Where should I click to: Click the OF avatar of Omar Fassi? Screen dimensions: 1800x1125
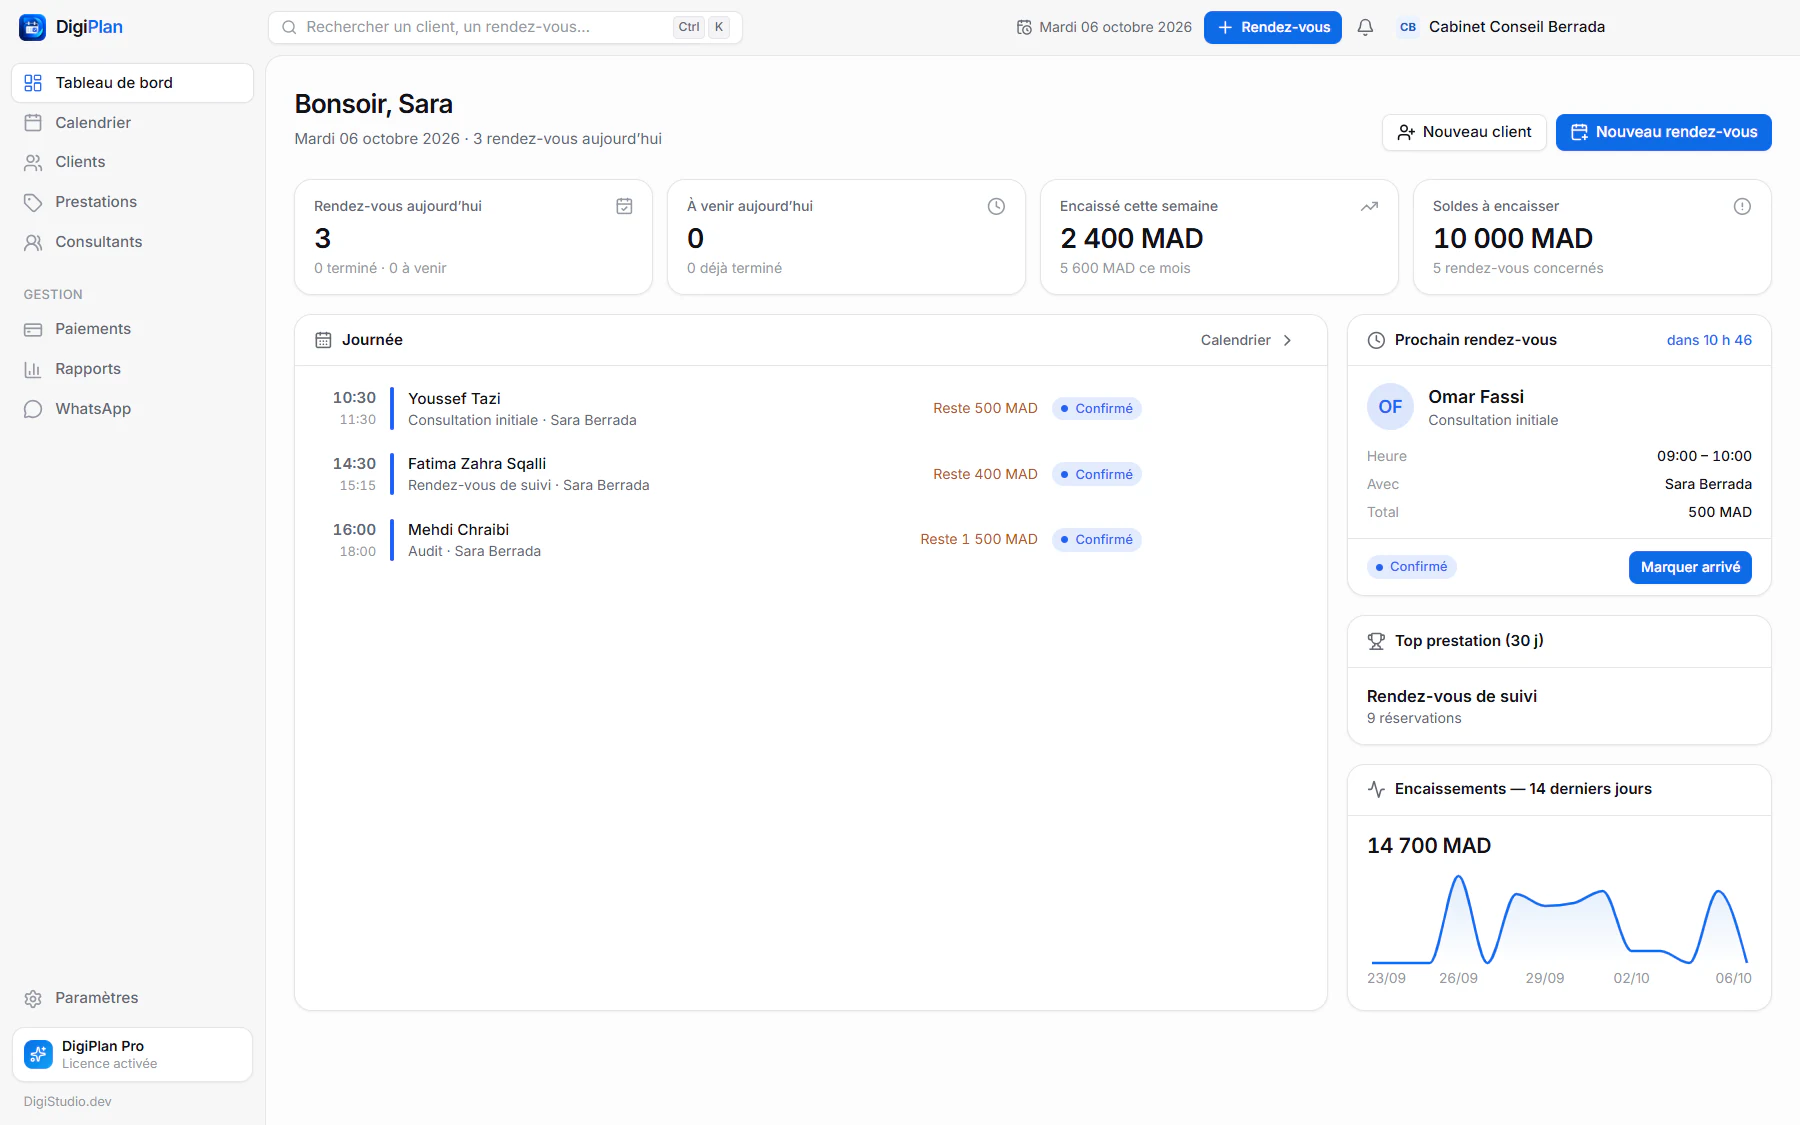coord(1390,407)
